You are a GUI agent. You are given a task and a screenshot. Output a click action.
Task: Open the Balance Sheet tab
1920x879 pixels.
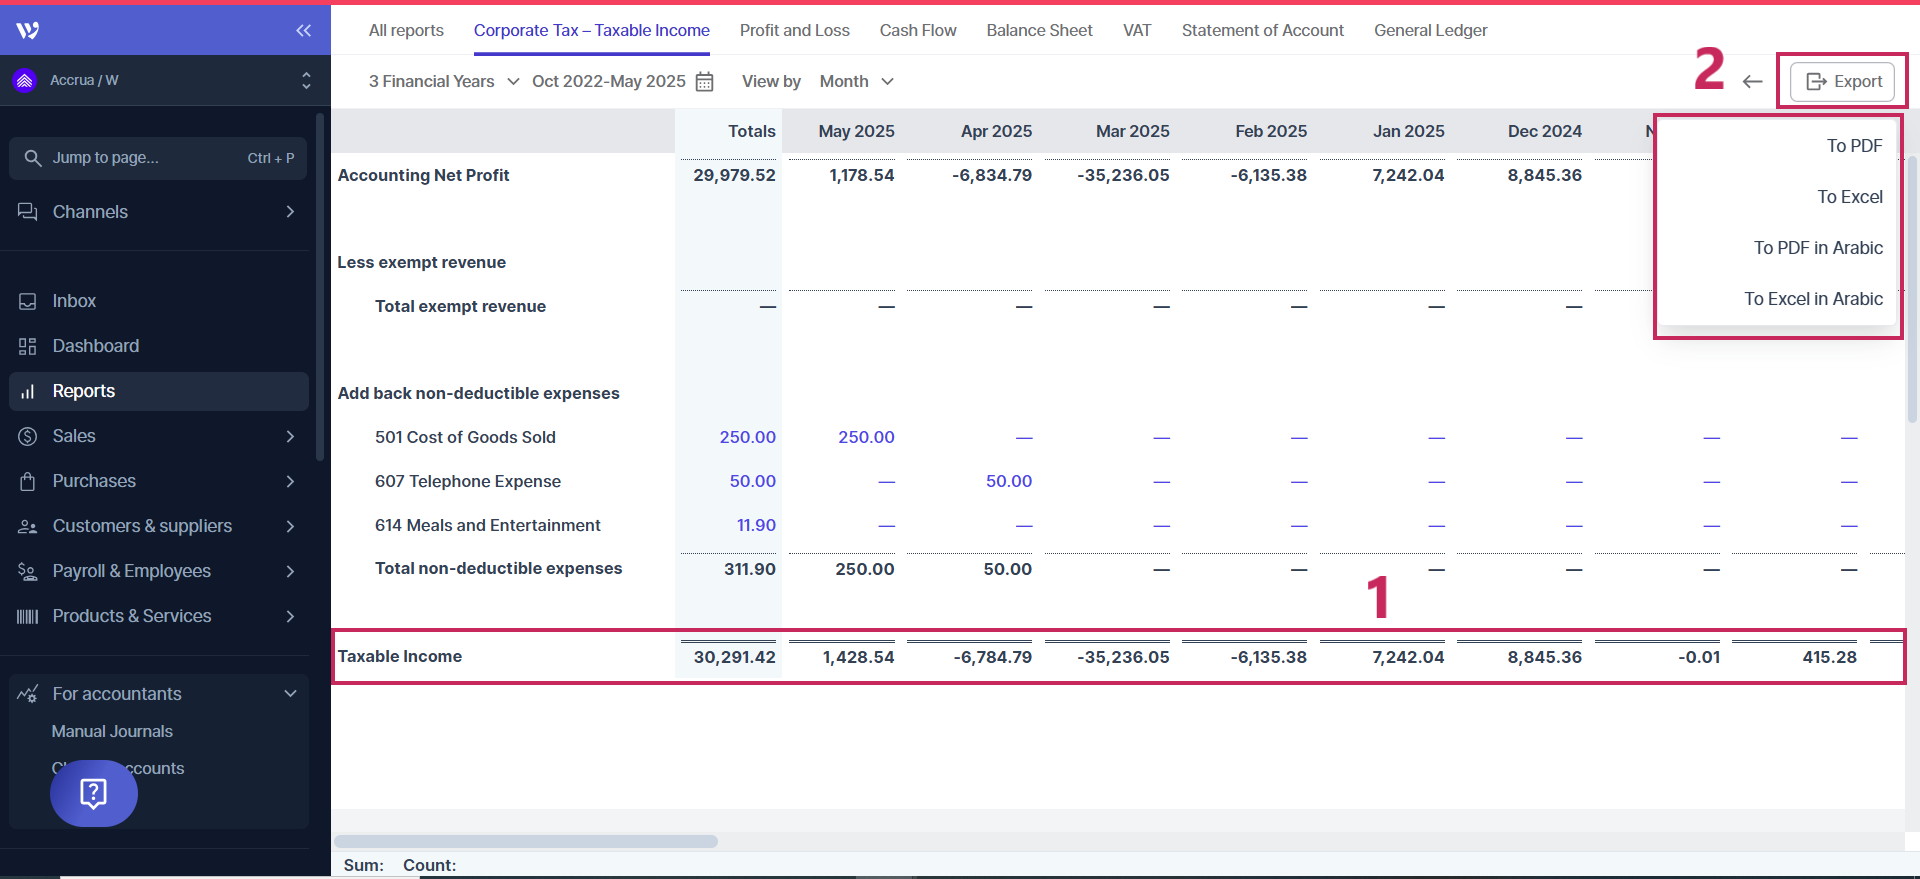coord(1039,31)
